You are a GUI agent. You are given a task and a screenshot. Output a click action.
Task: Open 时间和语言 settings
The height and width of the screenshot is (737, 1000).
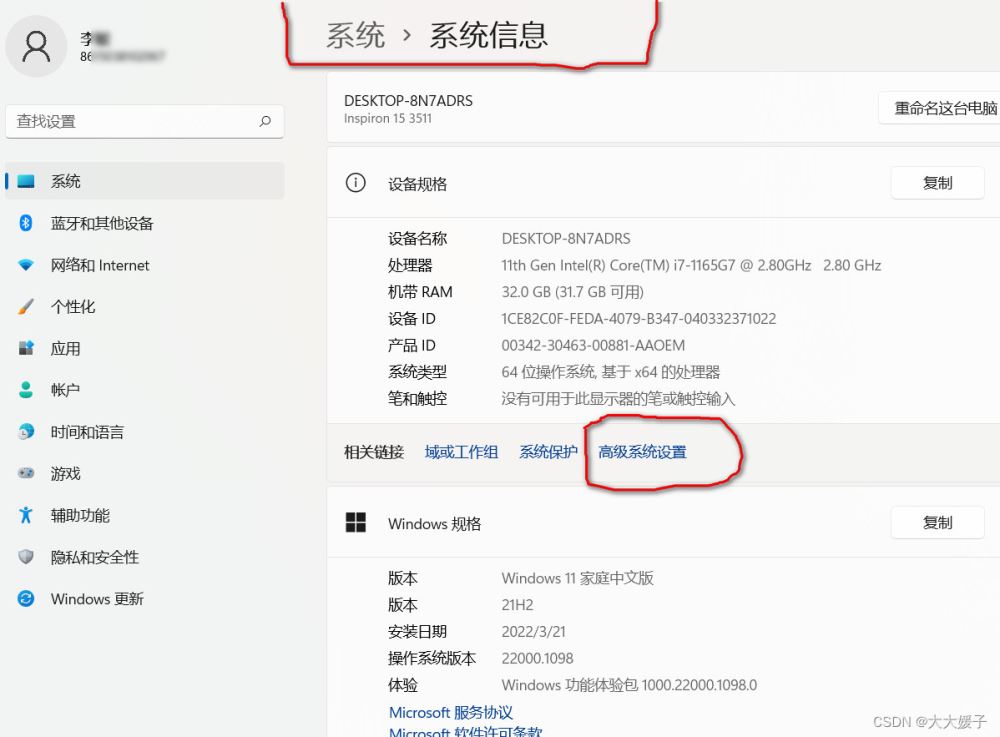click(x=145, y=432)
